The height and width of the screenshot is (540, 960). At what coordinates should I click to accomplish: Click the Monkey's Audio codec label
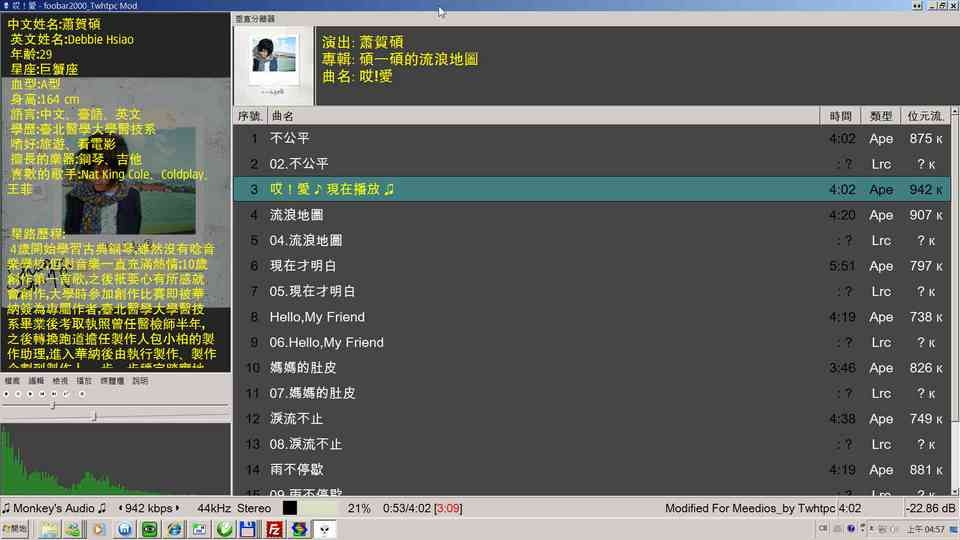pyautogui.click(x=54, y=508)
